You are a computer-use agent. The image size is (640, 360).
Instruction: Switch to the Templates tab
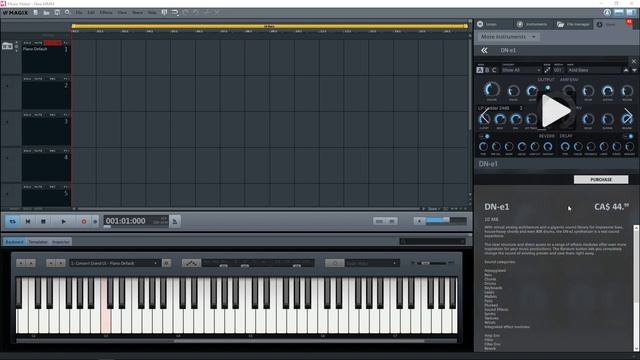point(38,242)
